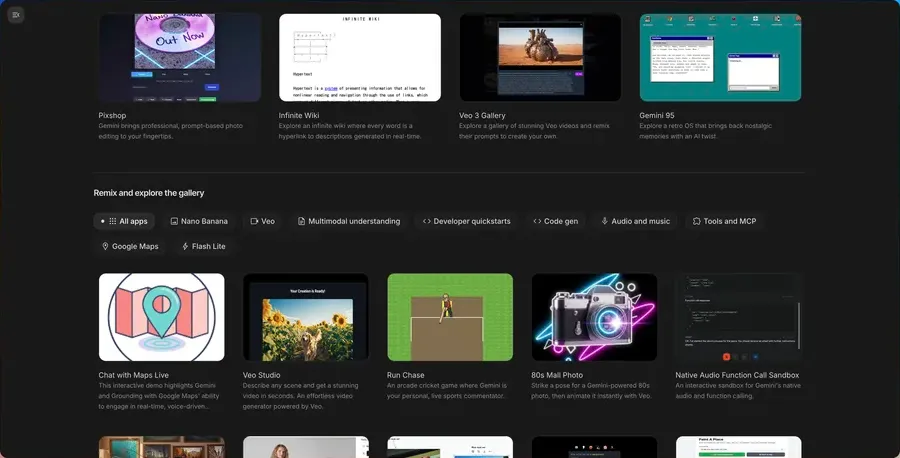This screenshot has height=458, width=900.
Task: Open the sidebar menu icon at top left
Action: (16, 15)
